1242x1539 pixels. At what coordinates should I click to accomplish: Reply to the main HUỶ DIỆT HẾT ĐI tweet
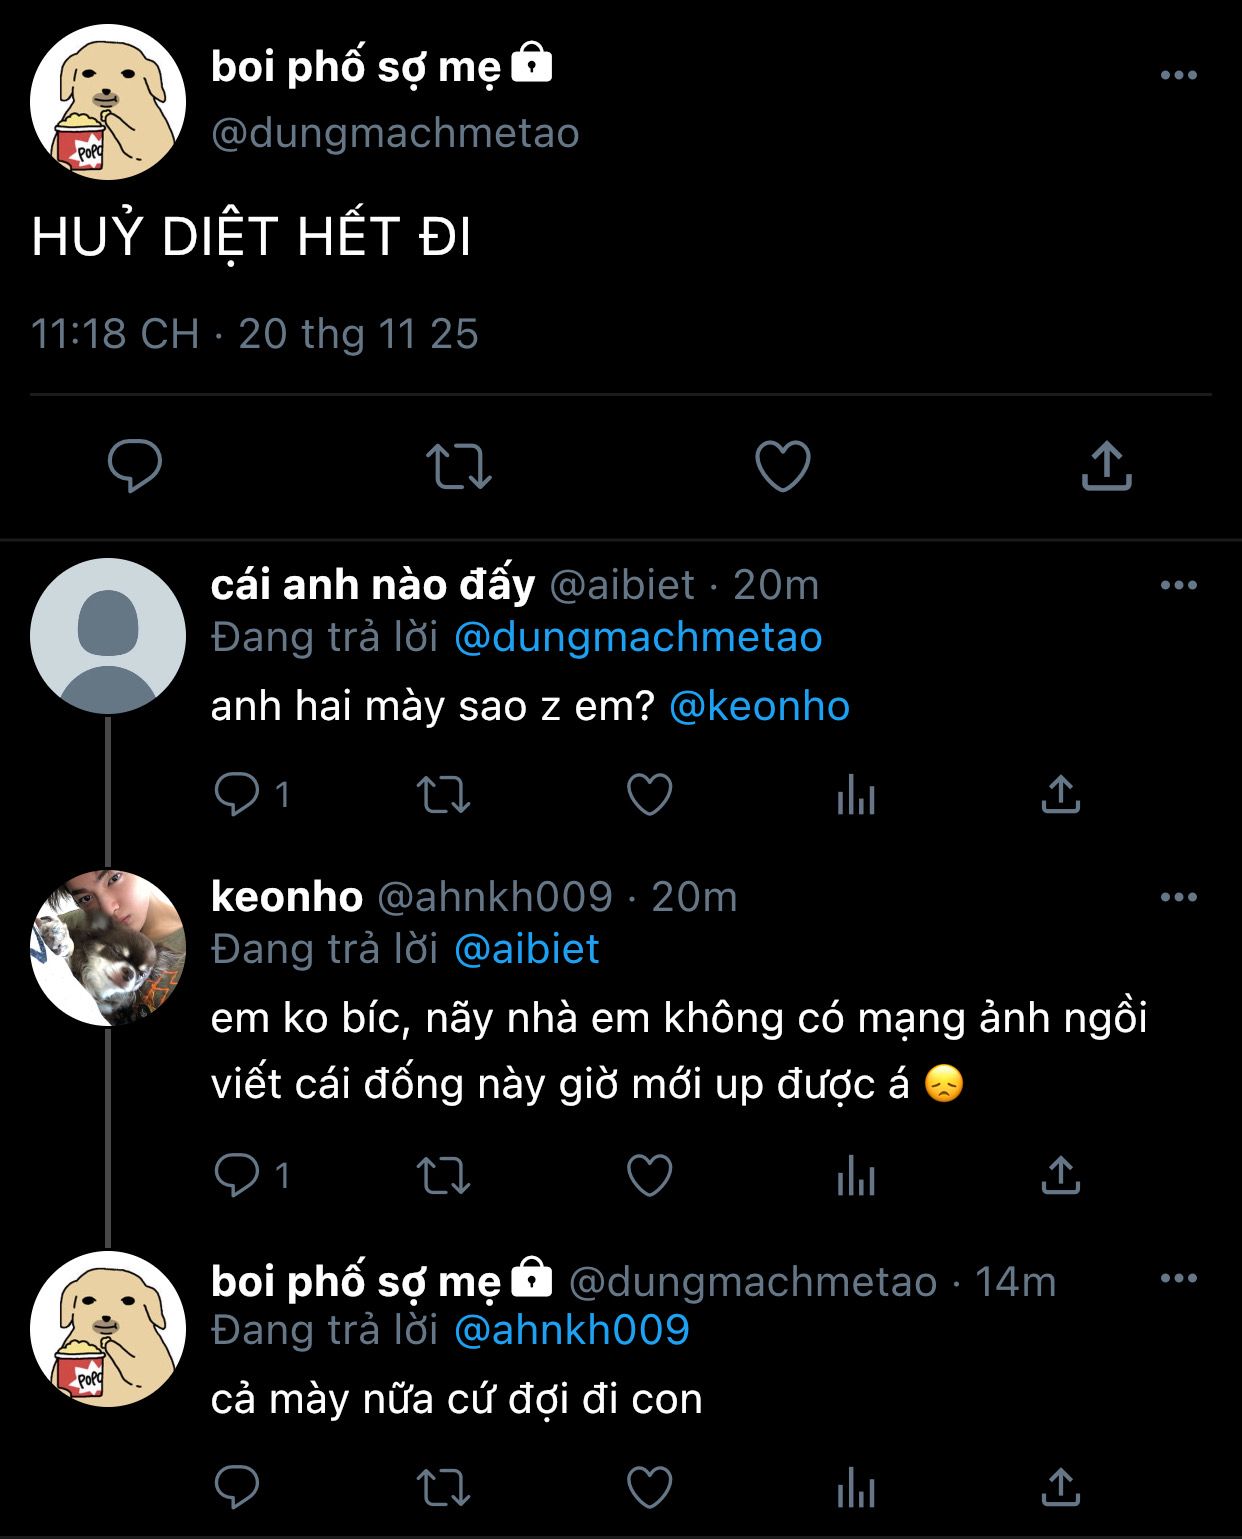pos(135,465)
